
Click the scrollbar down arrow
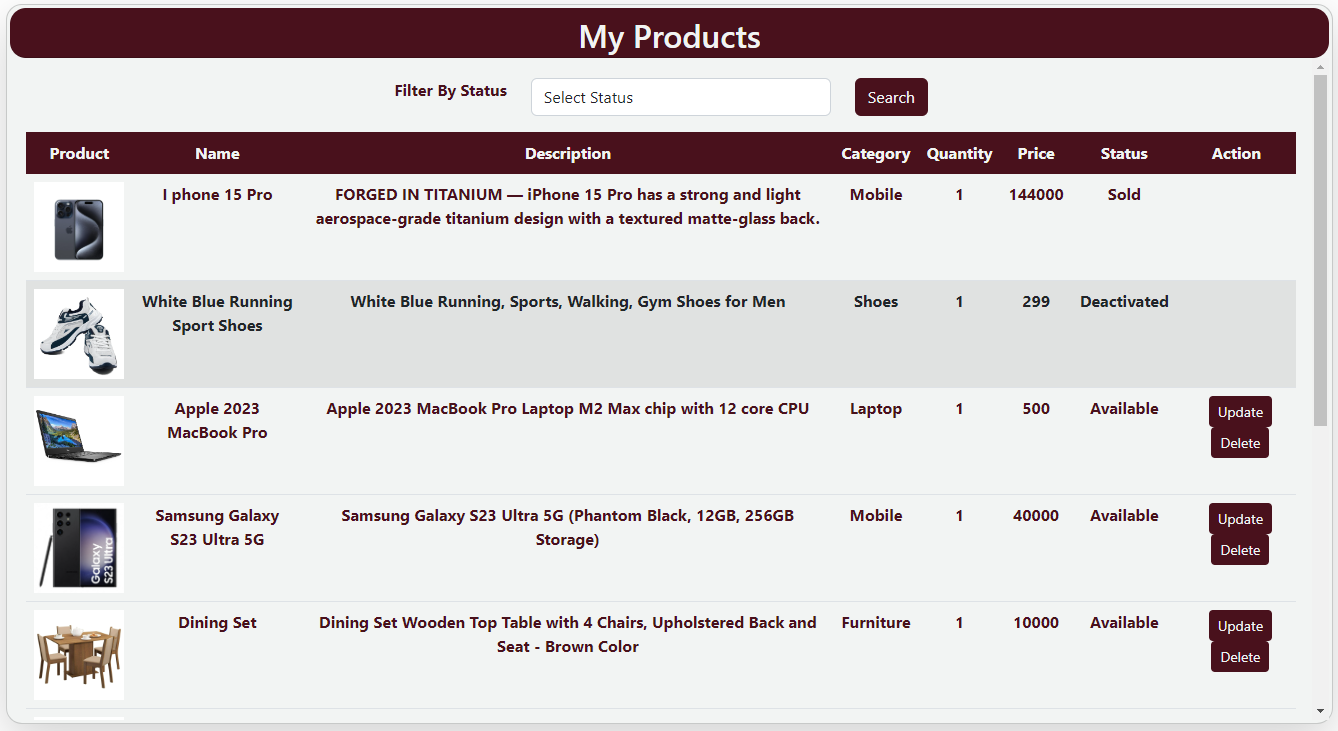click(x=1320, y=712)
